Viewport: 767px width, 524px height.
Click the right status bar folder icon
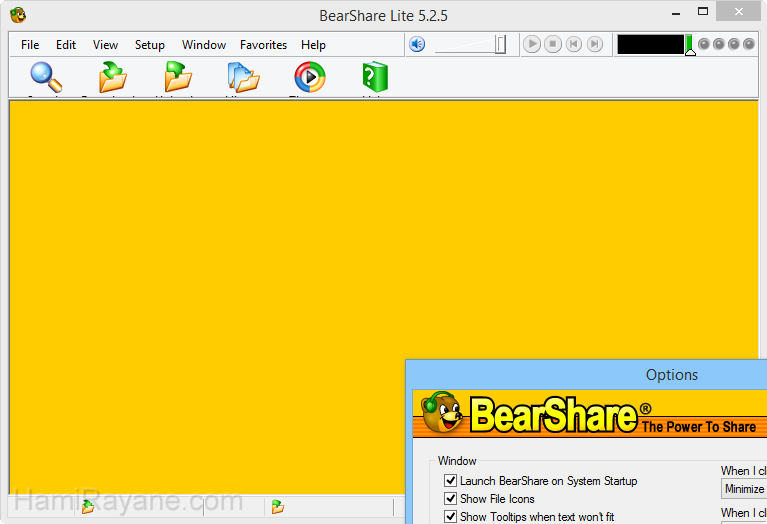point(277,507)
